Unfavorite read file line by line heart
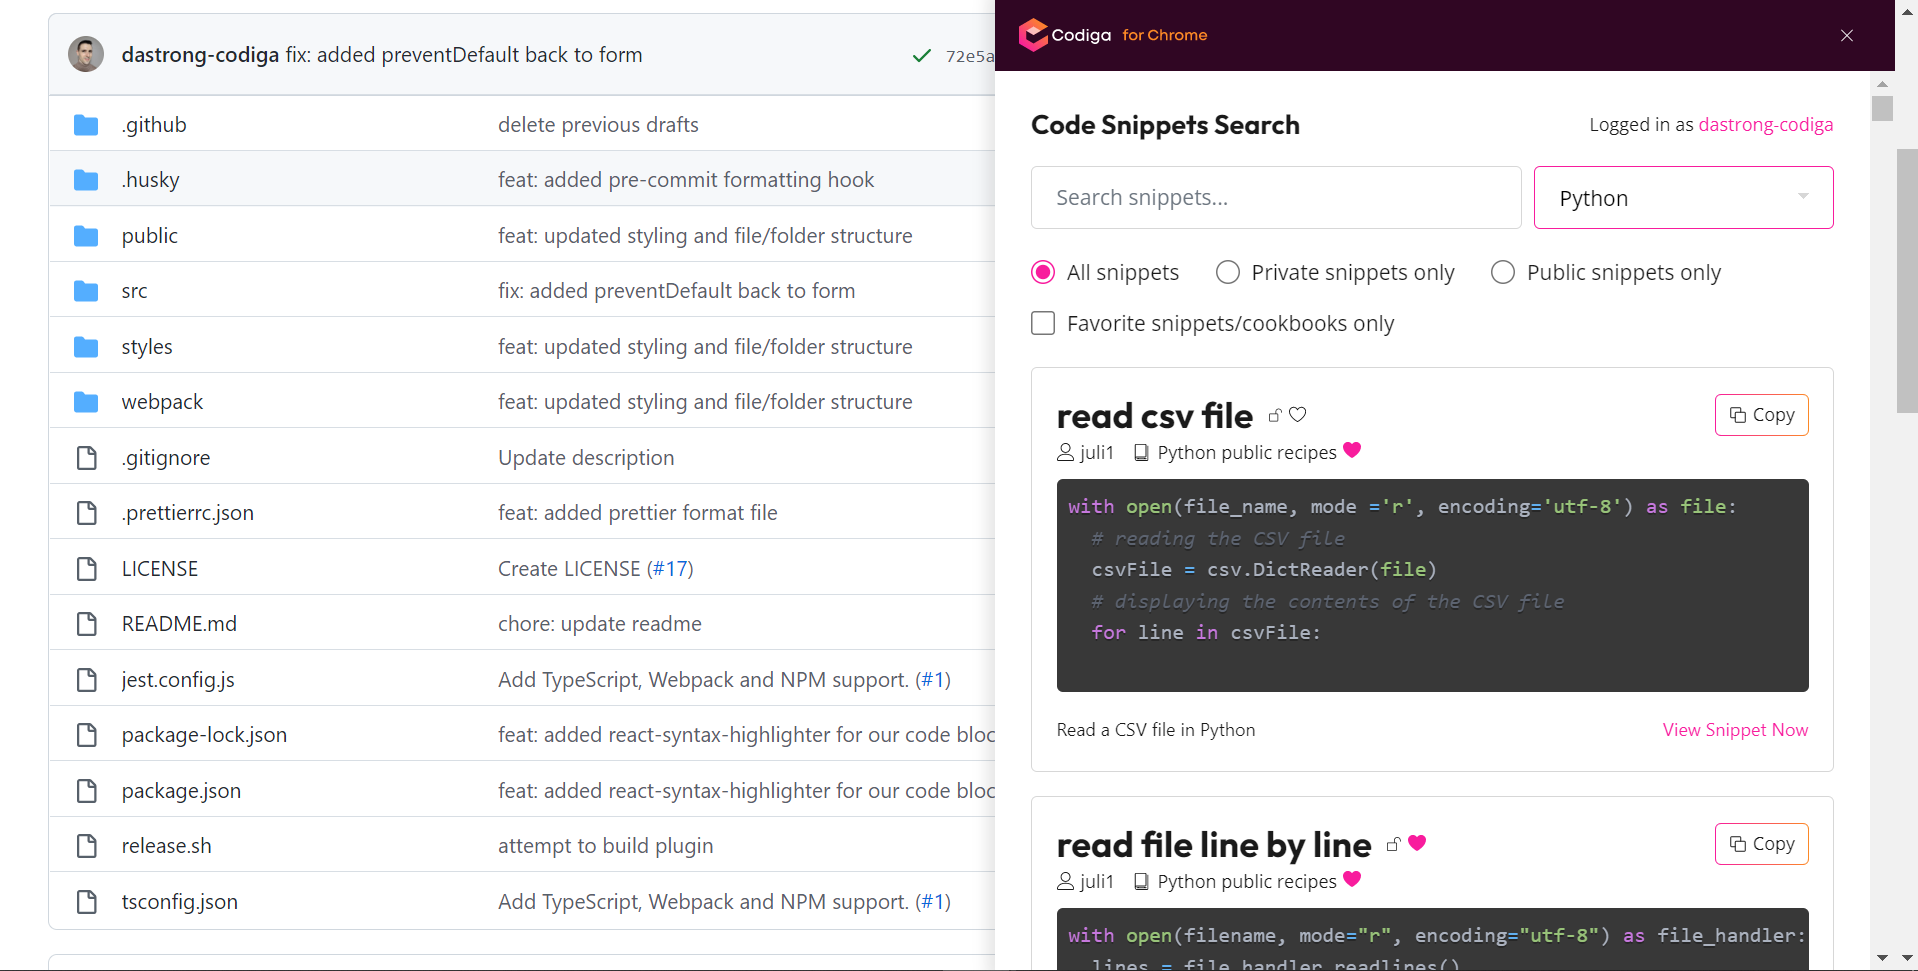 pyautogui.click(x=1417, y=843)
